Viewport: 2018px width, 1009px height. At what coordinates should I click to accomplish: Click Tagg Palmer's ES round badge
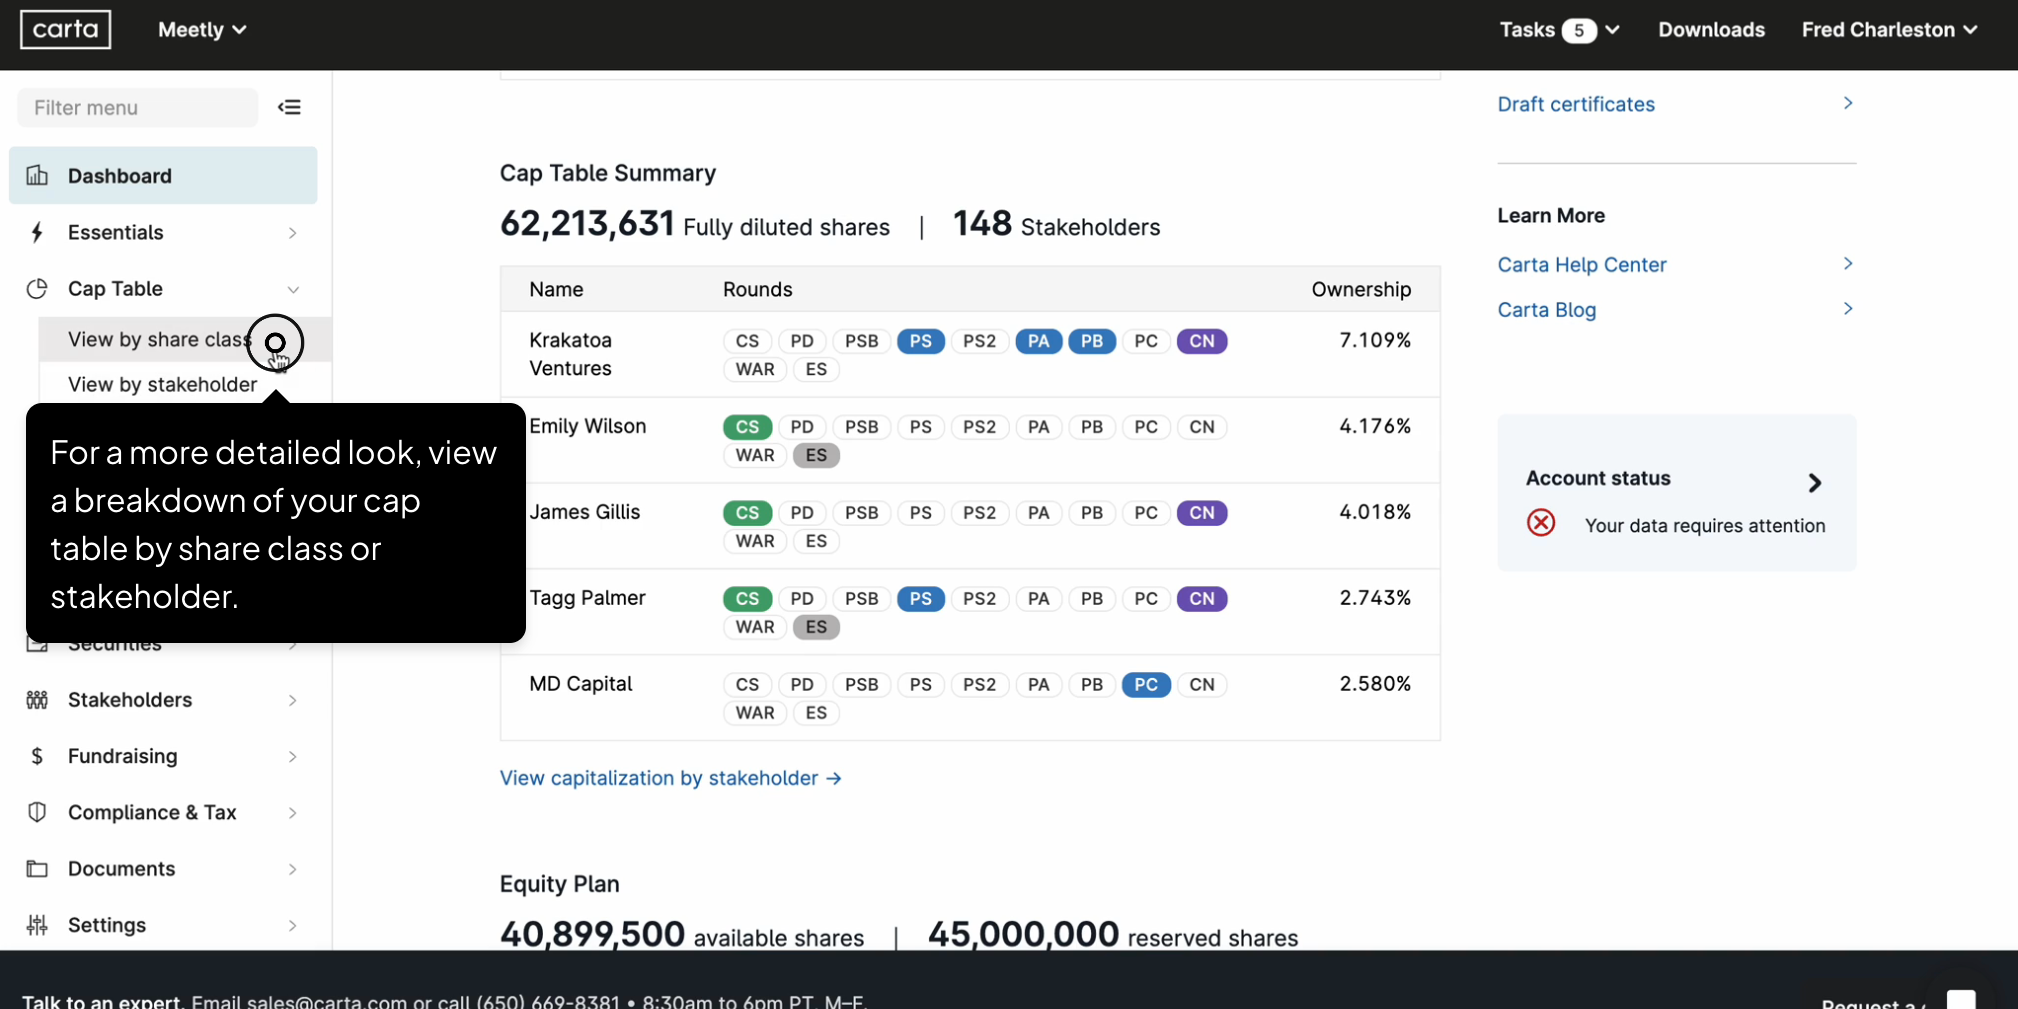[x=816, y=627]
